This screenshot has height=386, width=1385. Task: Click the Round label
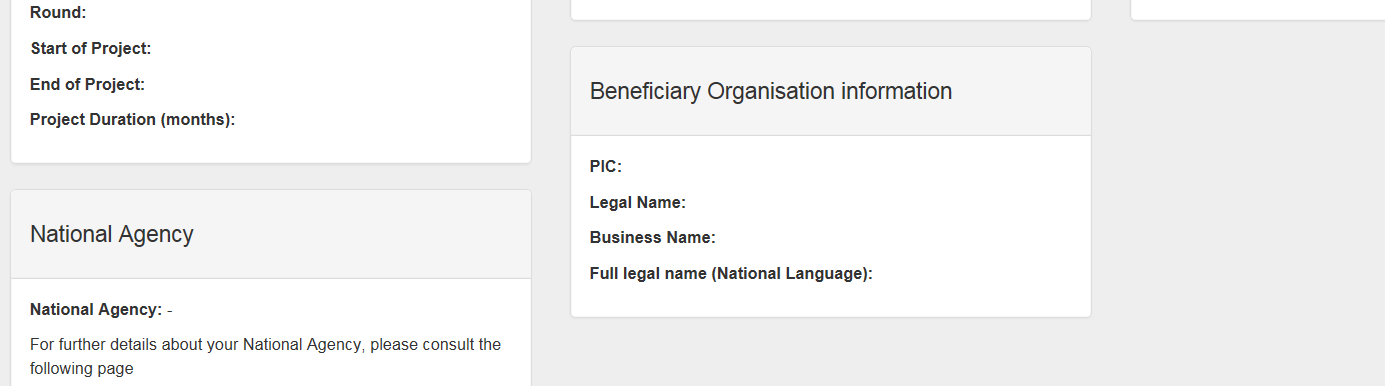click(58, 13)
